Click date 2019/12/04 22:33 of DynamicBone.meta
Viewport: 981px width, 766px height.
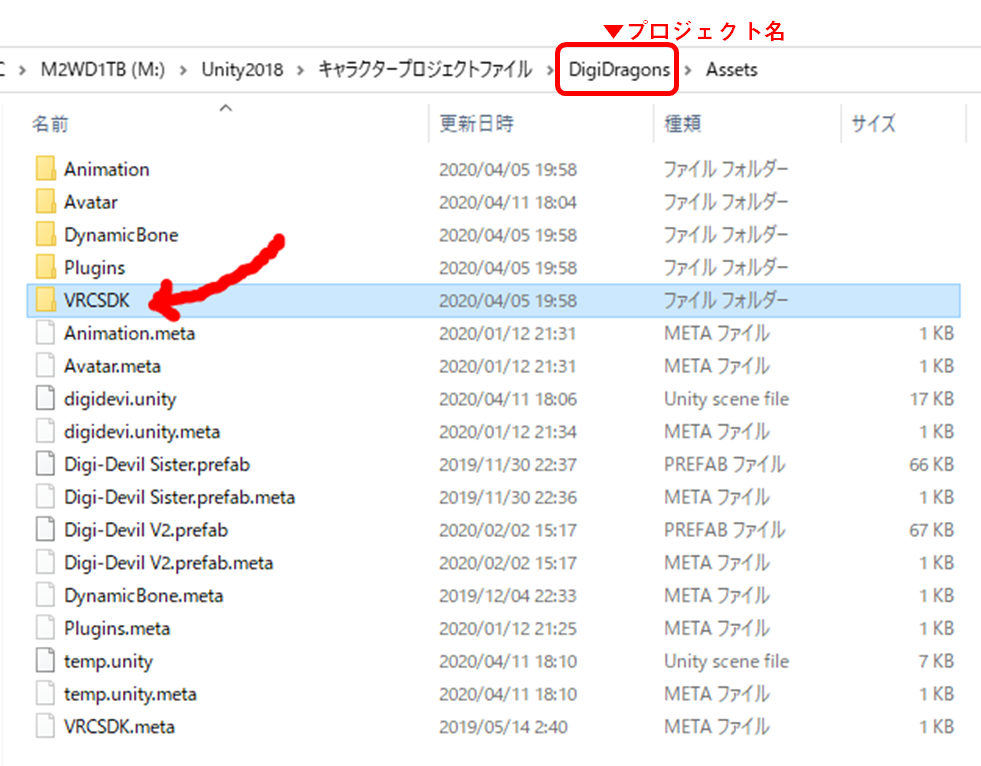point(507,596)
